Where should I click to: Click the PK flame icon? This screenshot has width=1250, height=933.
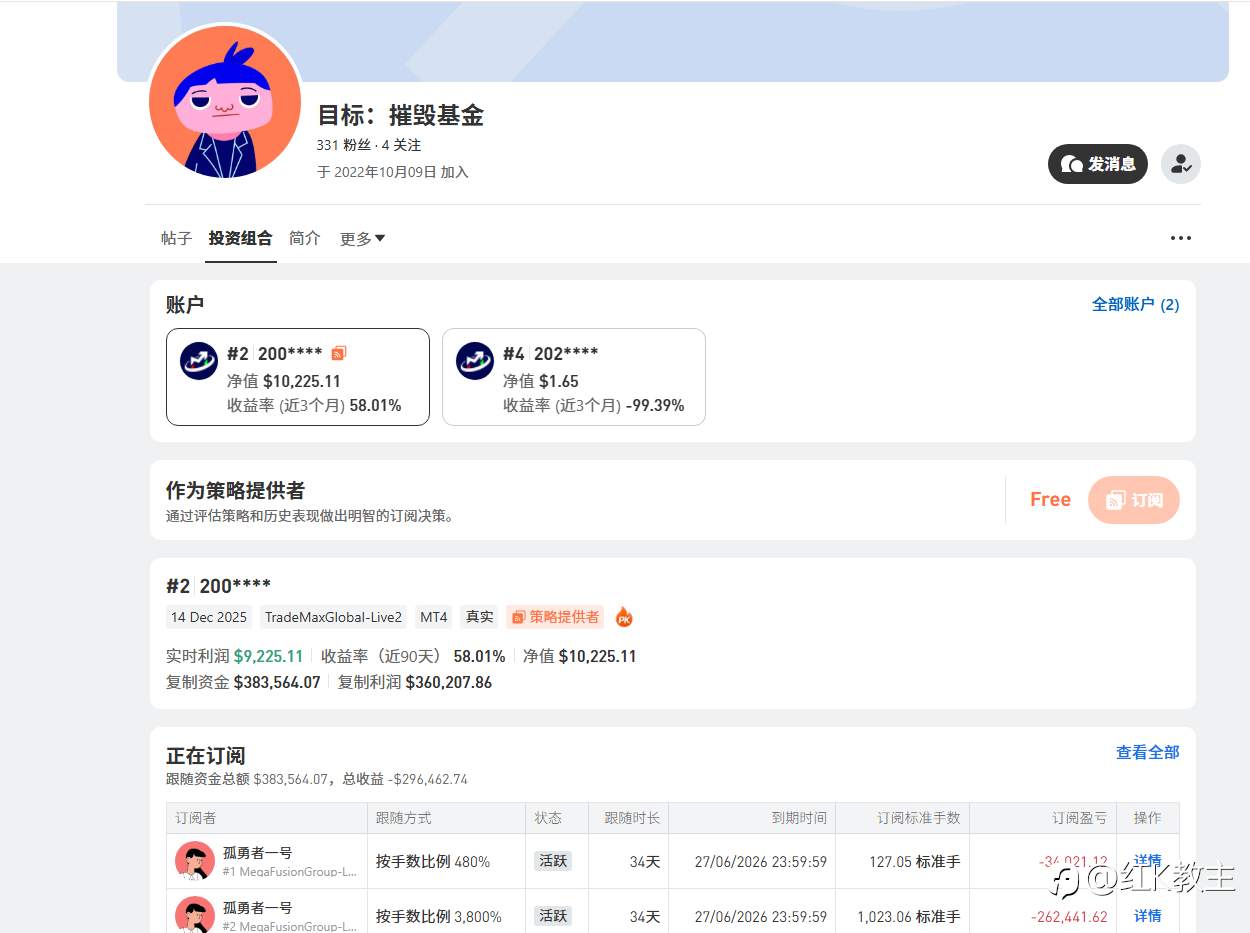tap(624, 617)
